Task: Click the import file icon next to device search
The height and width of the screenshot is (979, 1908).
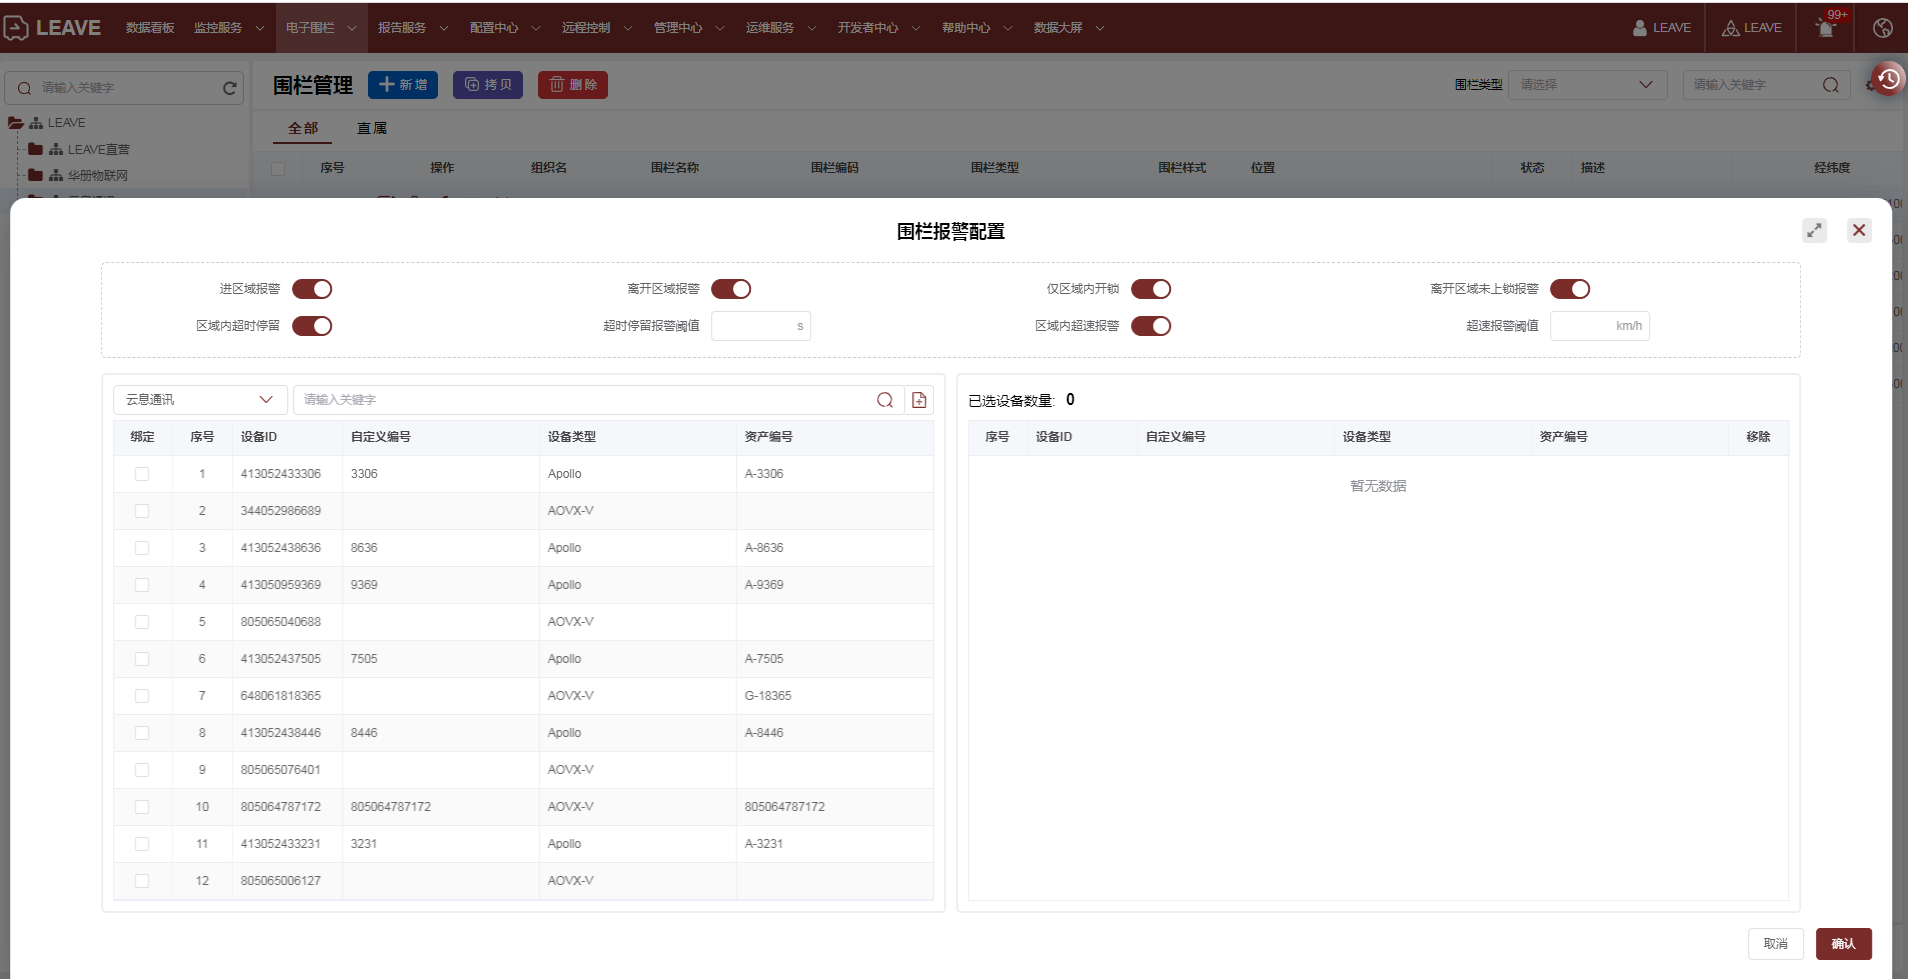Action: pos(919,400)
